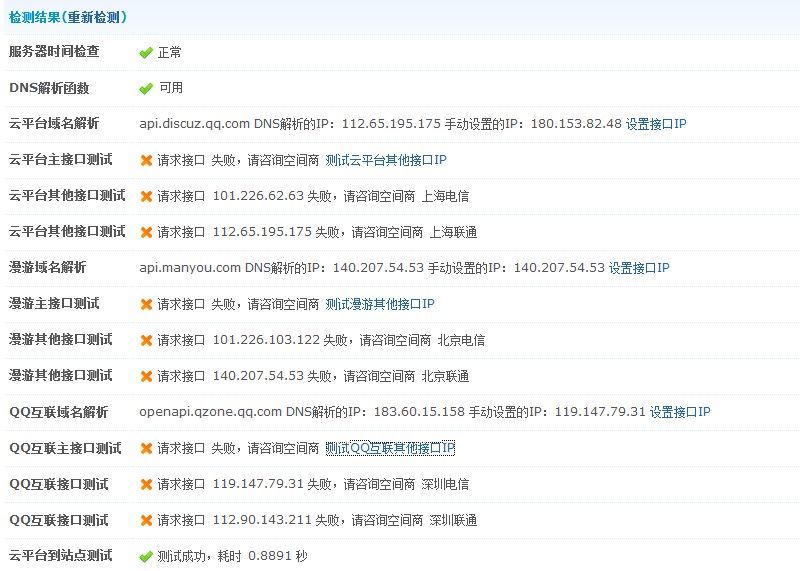The image size is (800, 571).
Task: Click orange X icon beside 140.207.54.53 失败
Action: (146, 376)
